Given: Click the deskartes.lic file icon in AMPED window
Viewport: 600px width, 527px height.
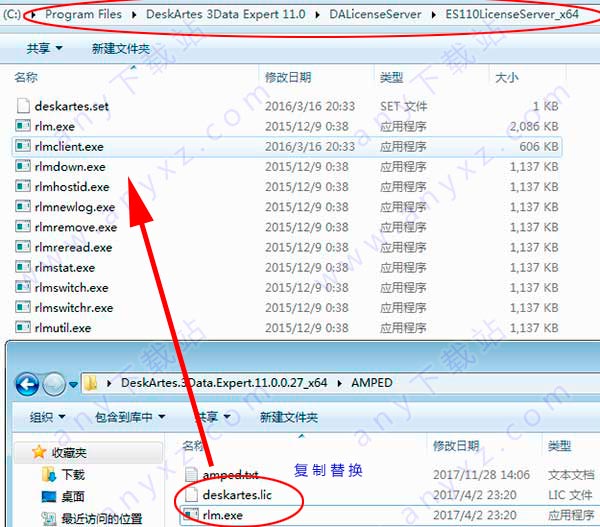Looking at the screenshot, I should [x=191, y=494].
